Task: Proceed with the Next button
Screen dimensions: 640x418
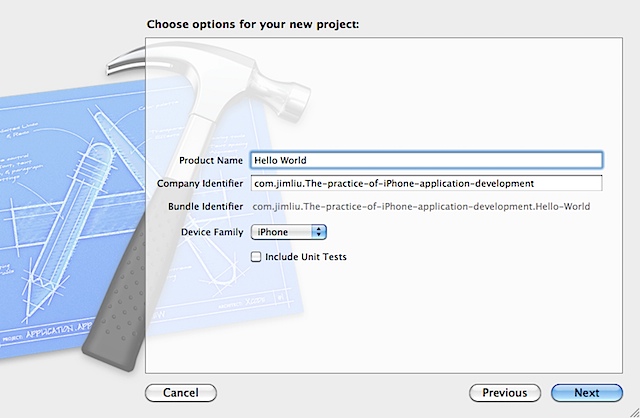Action: tap(586, 393)
